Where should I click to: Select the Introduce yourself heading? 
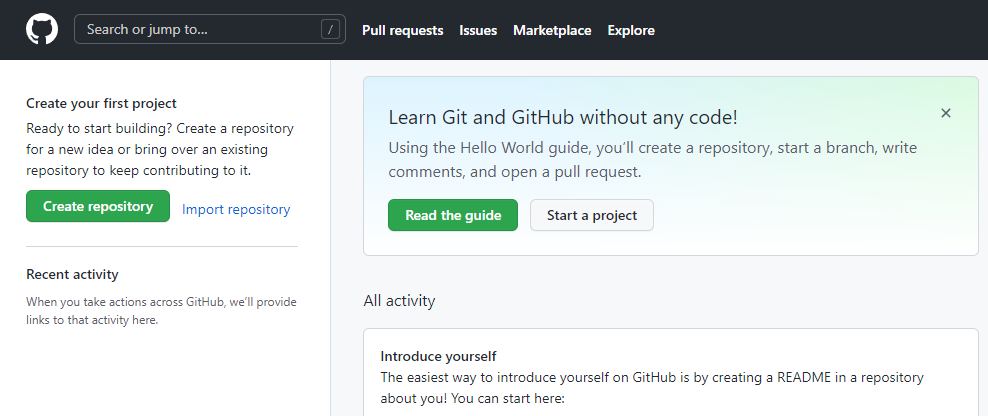click(439, 356)
